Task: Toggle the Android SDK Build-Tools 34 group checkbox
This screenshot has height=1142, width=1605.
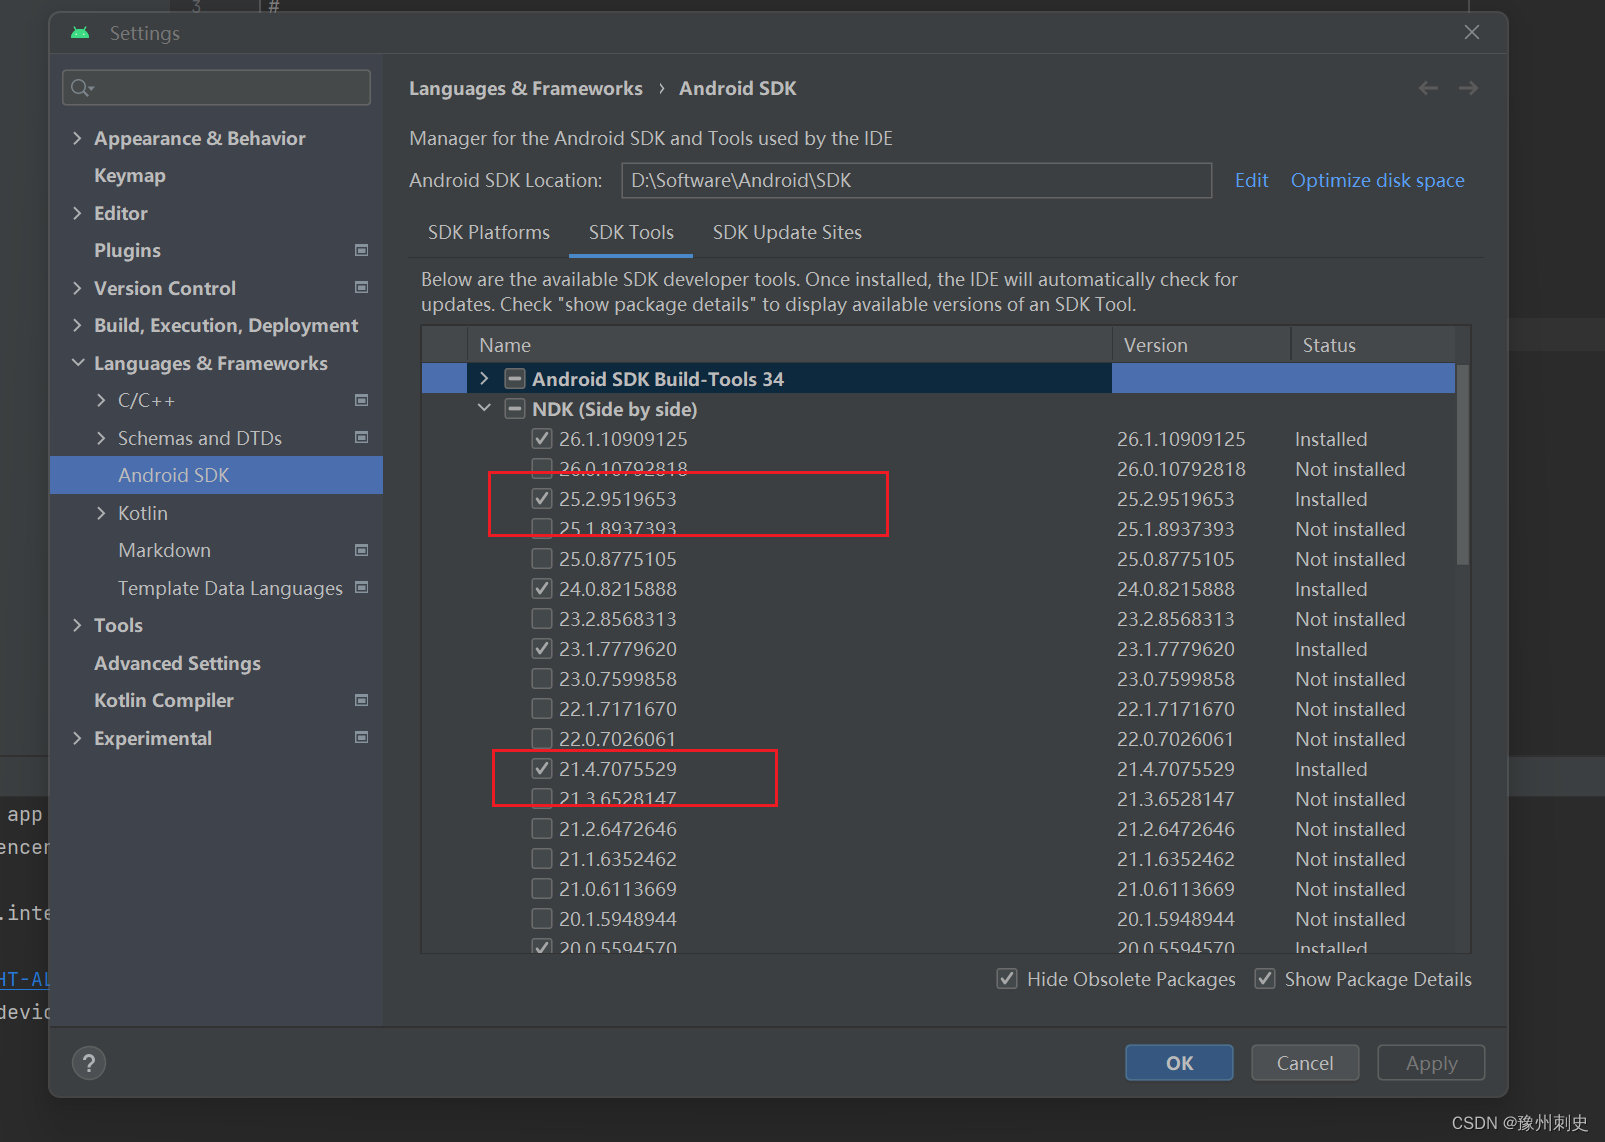Action: [515, 378]
